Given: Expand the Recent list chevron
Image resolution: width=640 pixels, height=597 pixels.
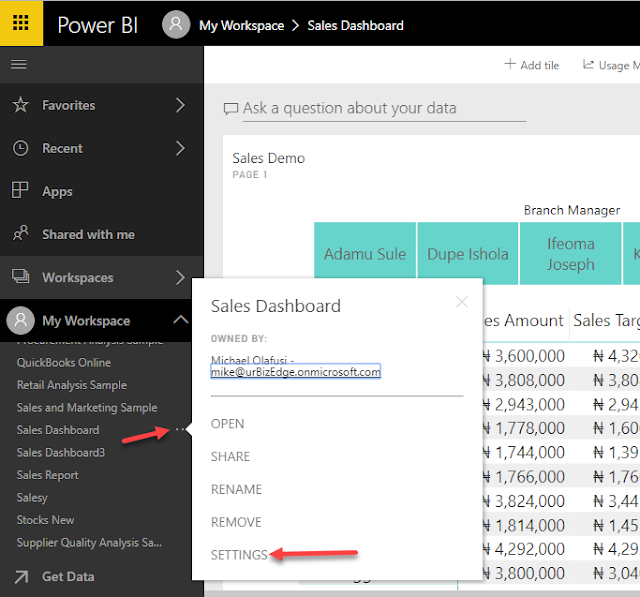Looking at the screenshot, I should (x=180, y=148).
